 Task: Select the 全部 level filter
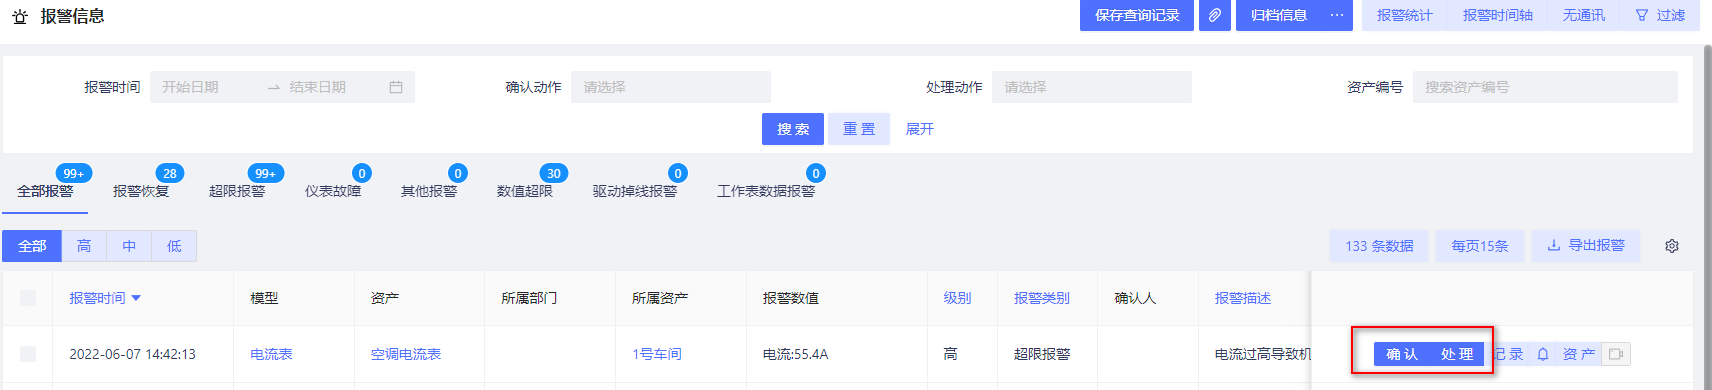32,246
